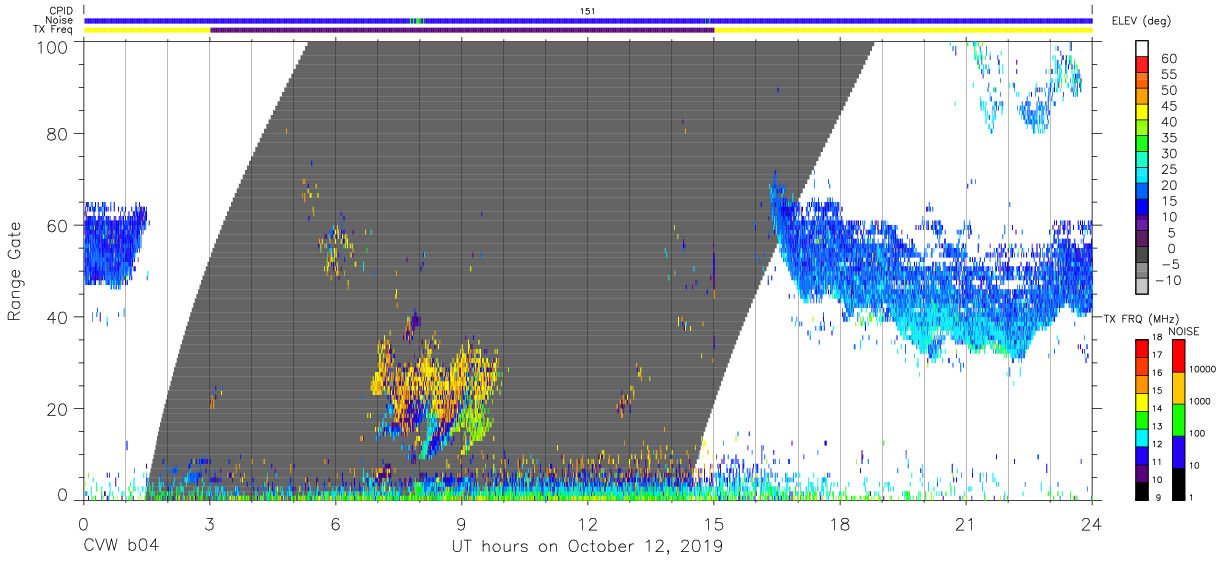Click the 'ELEV (deg)' colorbar title
Screen dimensions: 1228x567
pyautogui.click(x=1140, y=21)
